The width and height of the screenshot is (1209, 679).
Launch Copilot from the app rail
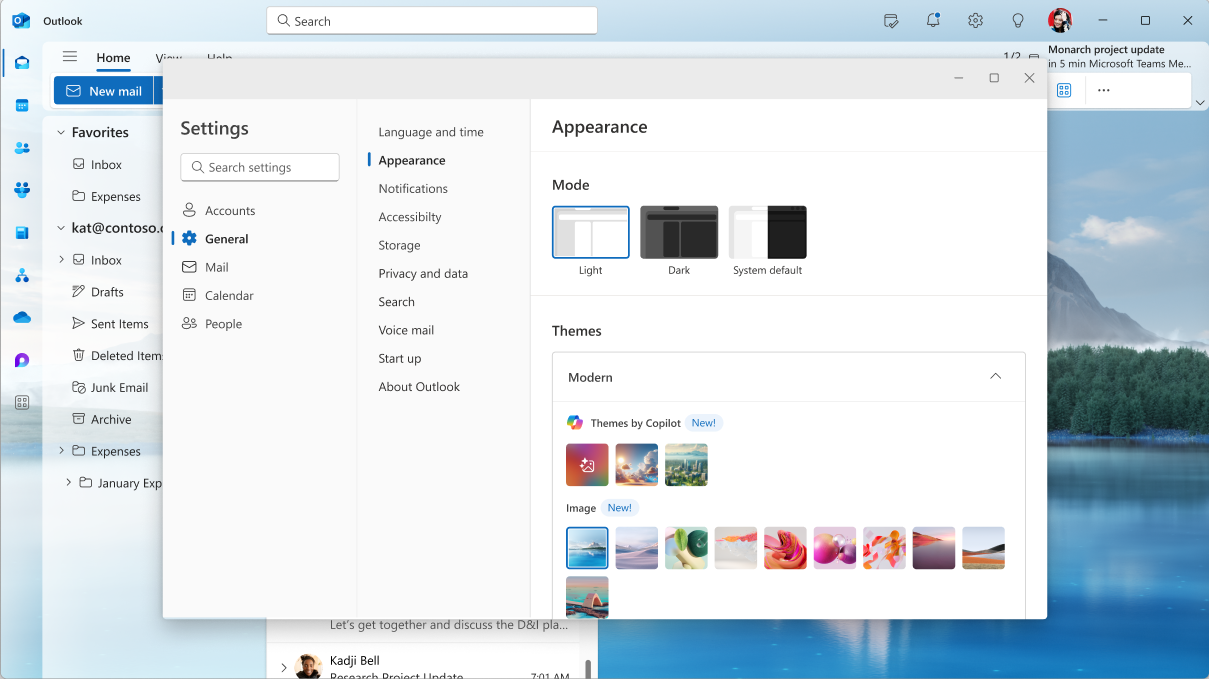click(21, 359)
